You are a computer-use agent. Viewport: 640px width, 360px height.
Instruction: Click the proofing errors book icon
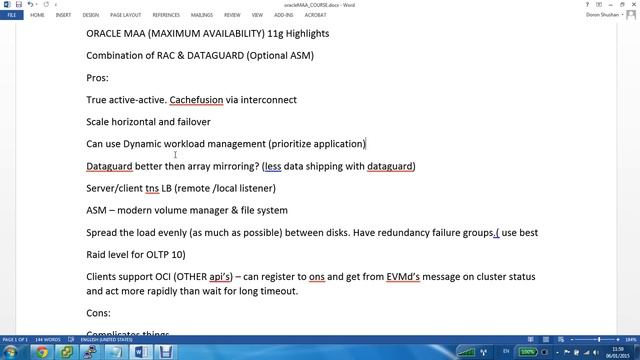pyautogui.click(x=71, y=340)
